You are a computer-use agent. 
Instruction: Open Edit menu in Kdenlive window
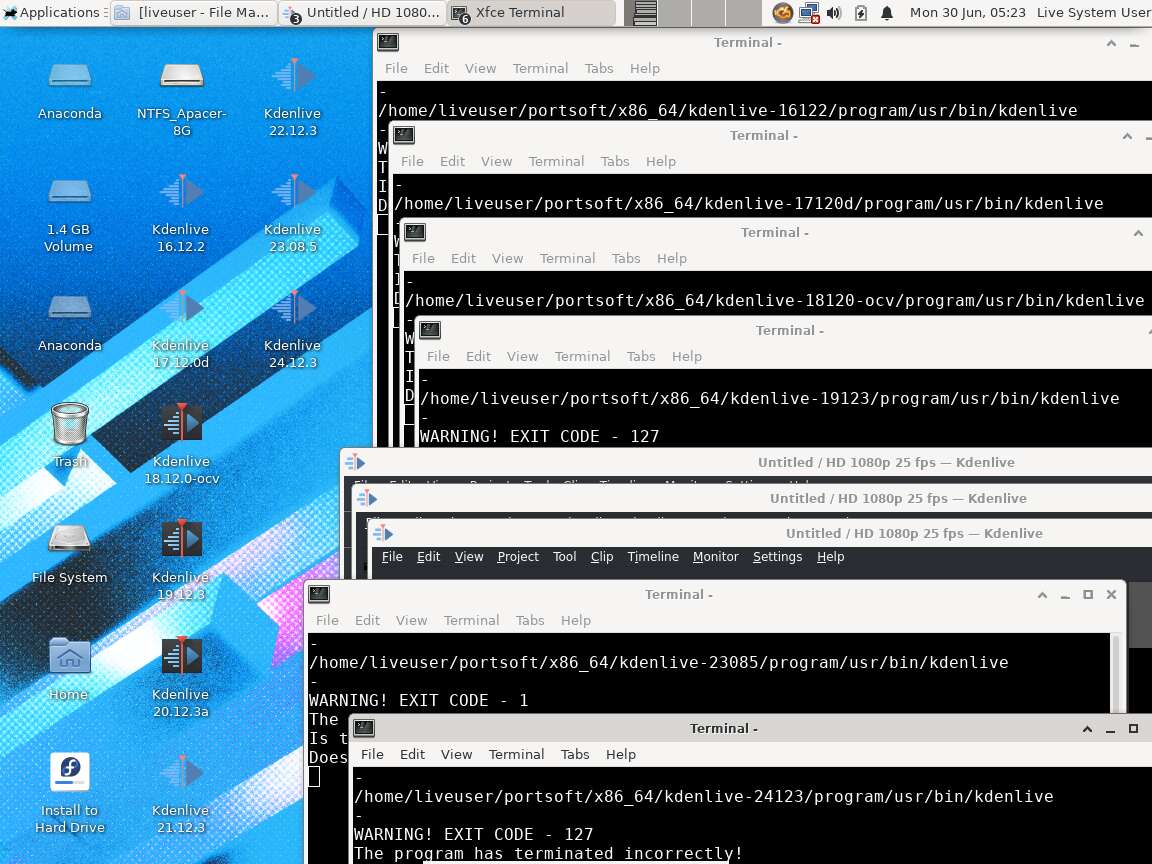(428, 556)
